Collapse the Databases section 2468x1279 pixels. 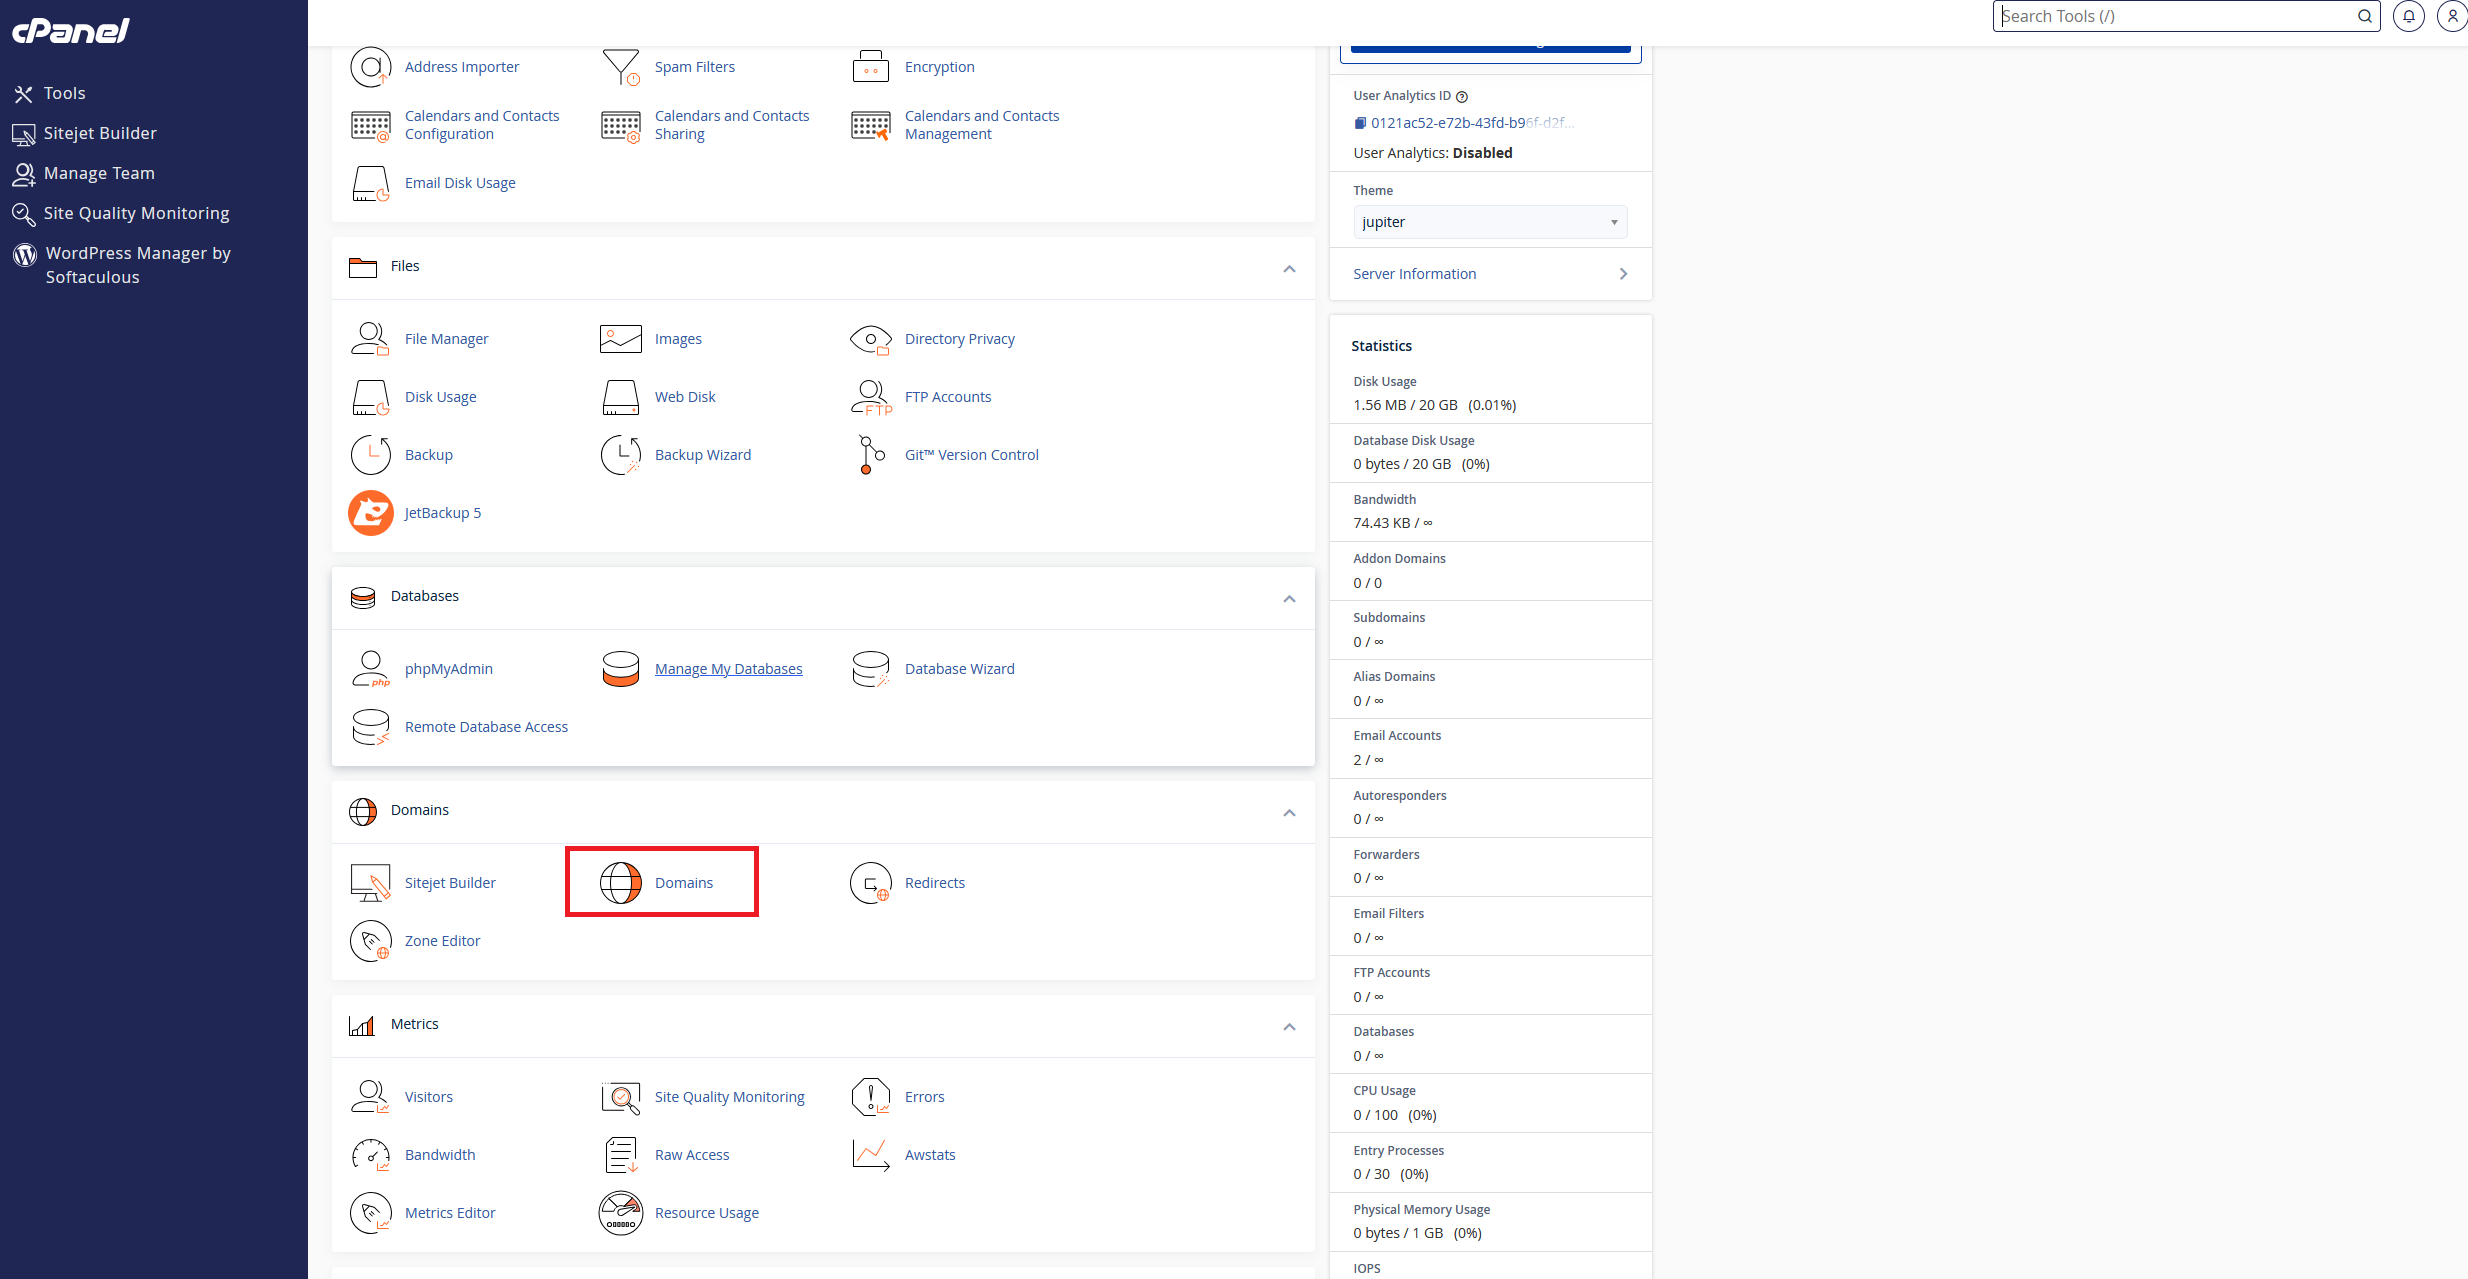point(1289,598)
